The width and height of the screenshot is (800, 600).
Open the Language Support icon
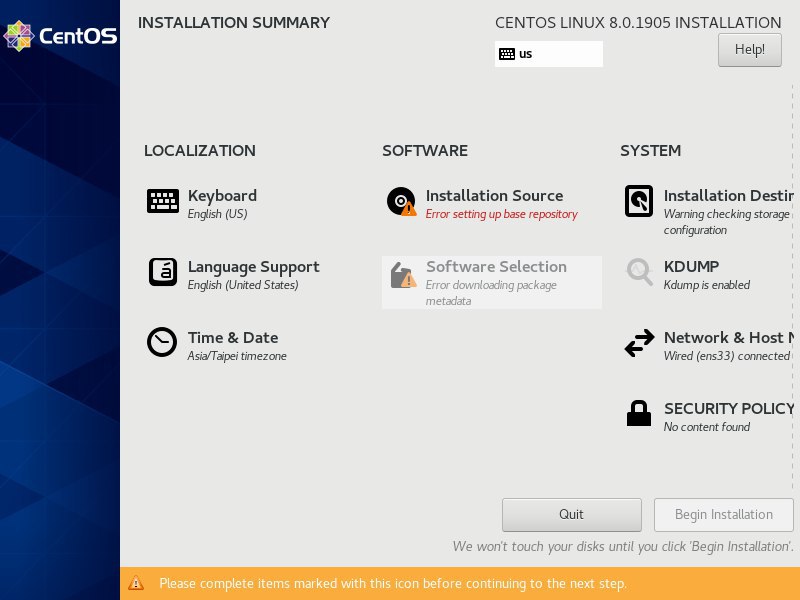point(163,272)
